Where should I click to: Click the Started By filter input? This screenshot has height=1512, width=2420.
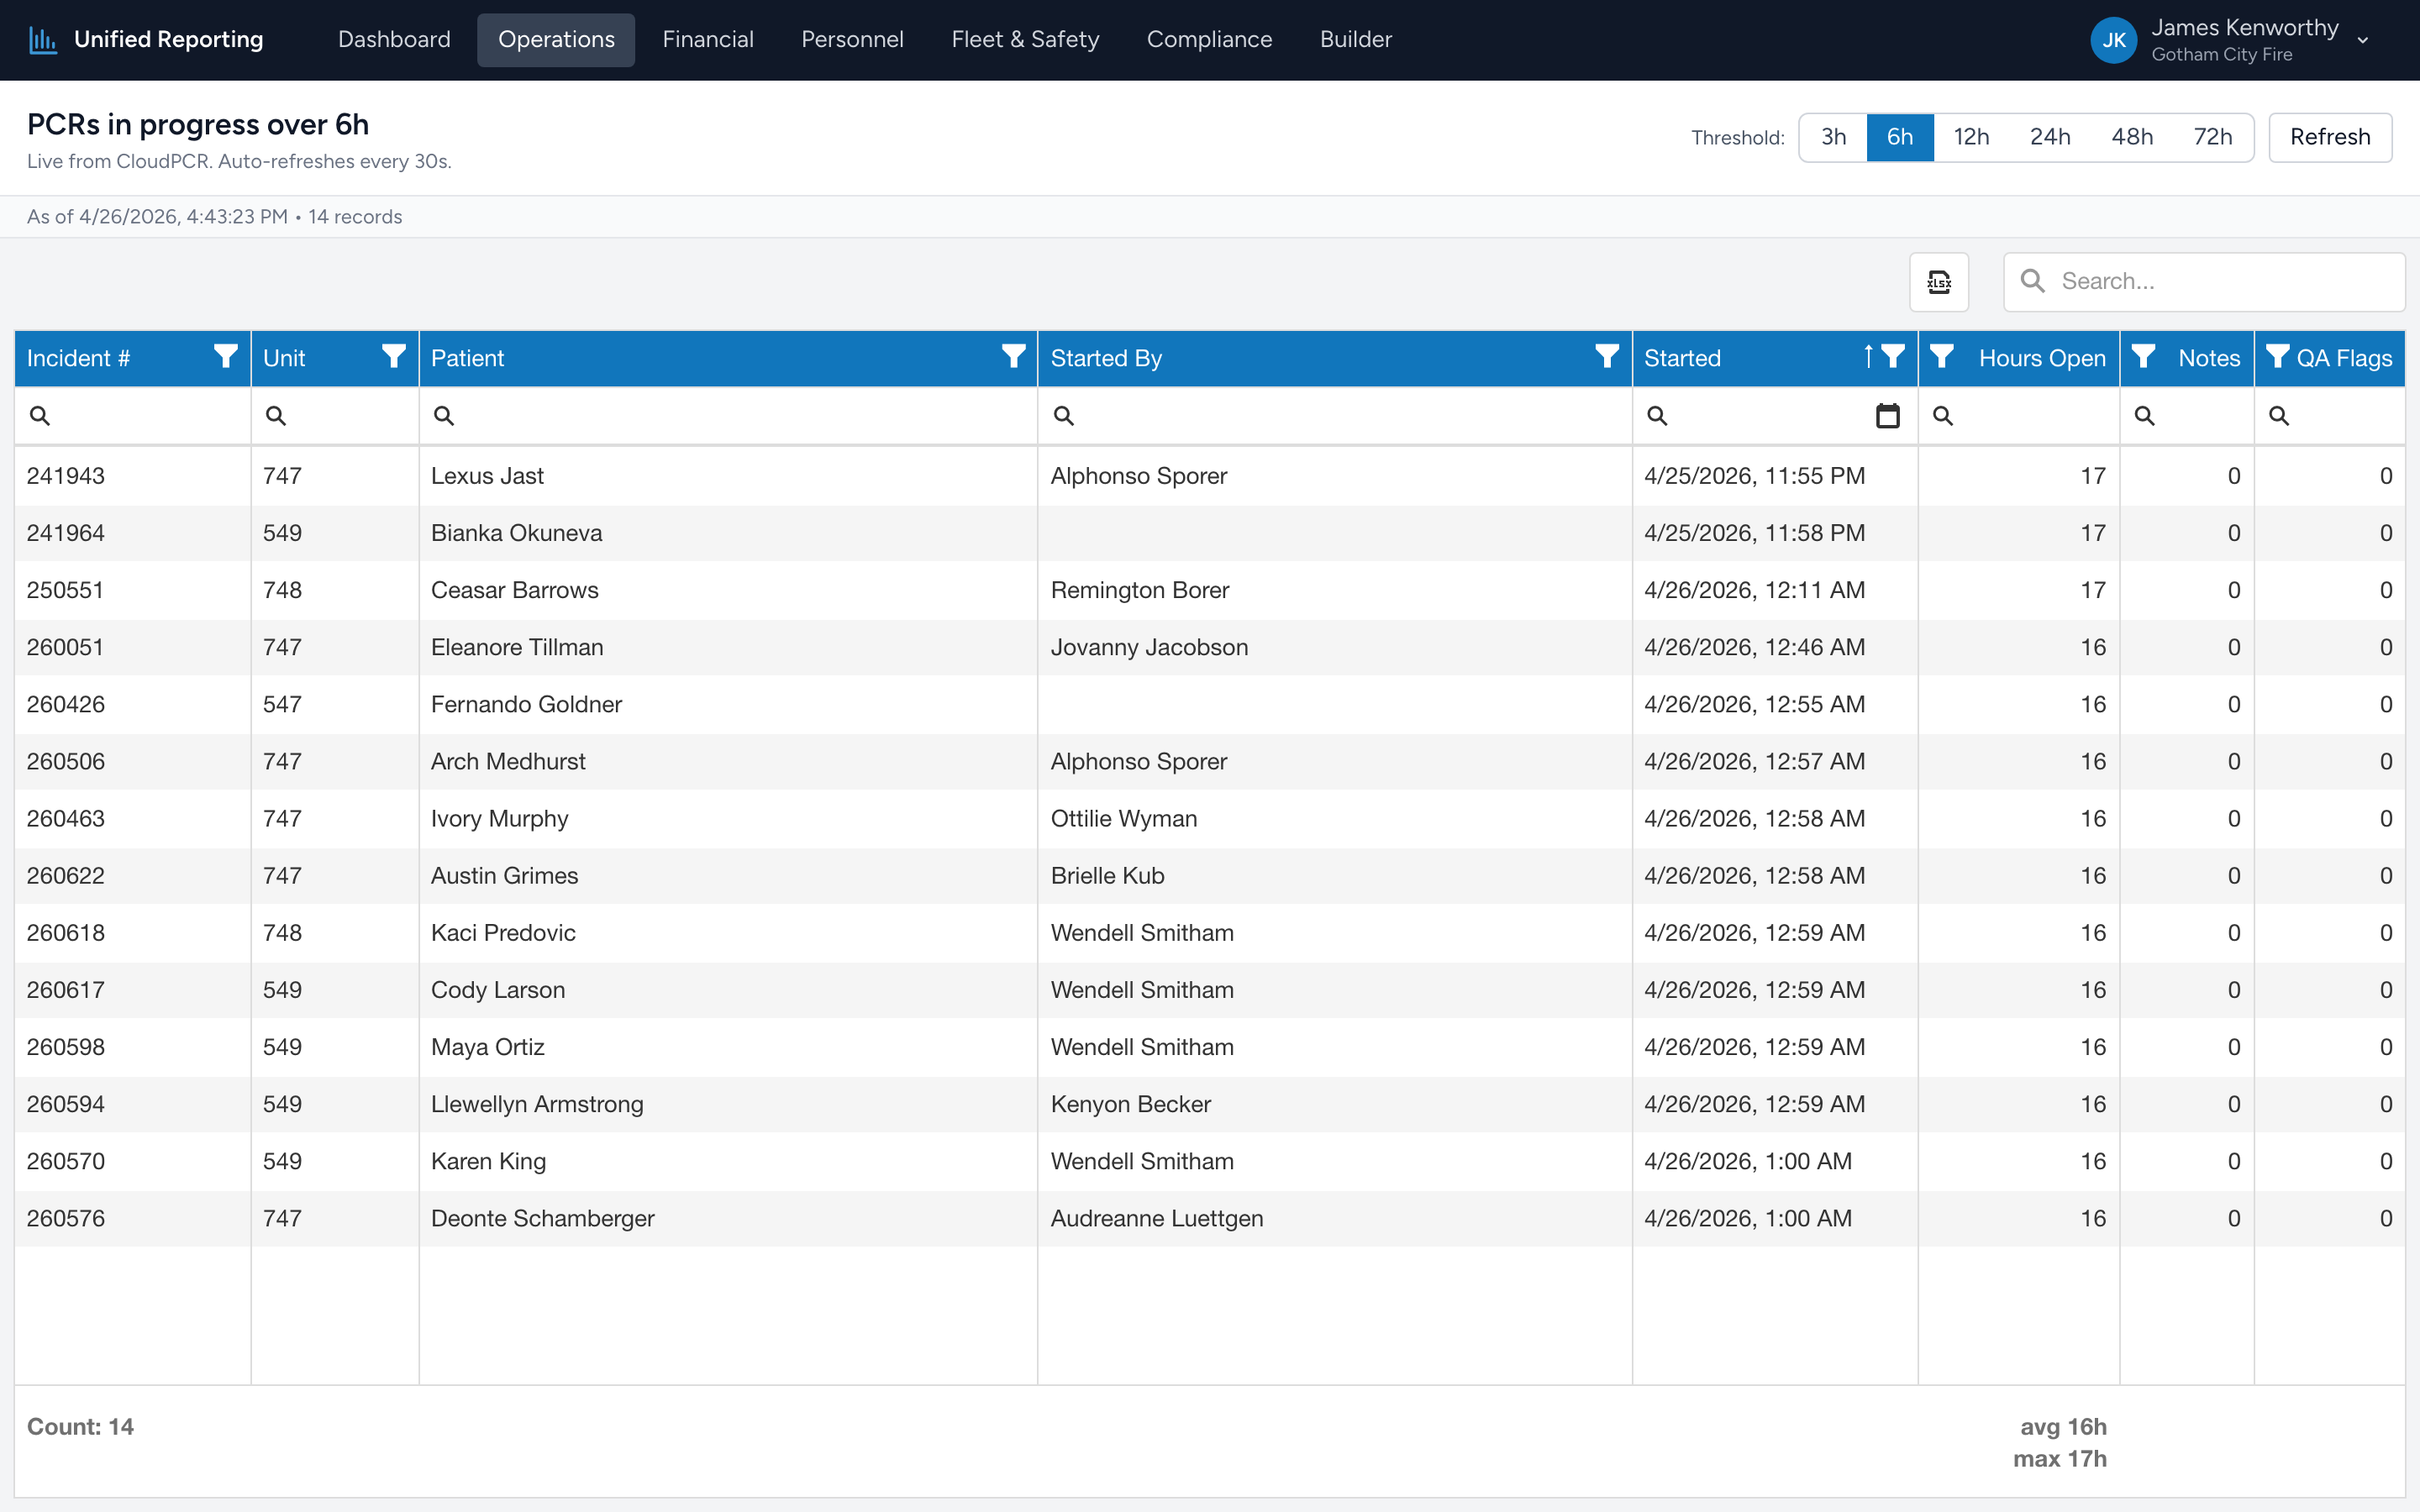(1335, 415)
